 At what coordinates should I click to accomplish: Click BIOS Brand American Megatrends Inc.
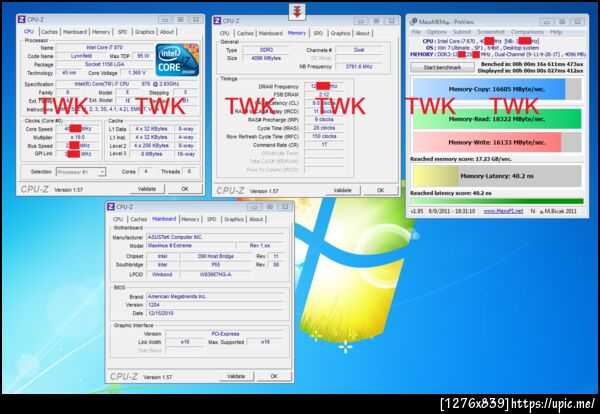click(215, 297)
